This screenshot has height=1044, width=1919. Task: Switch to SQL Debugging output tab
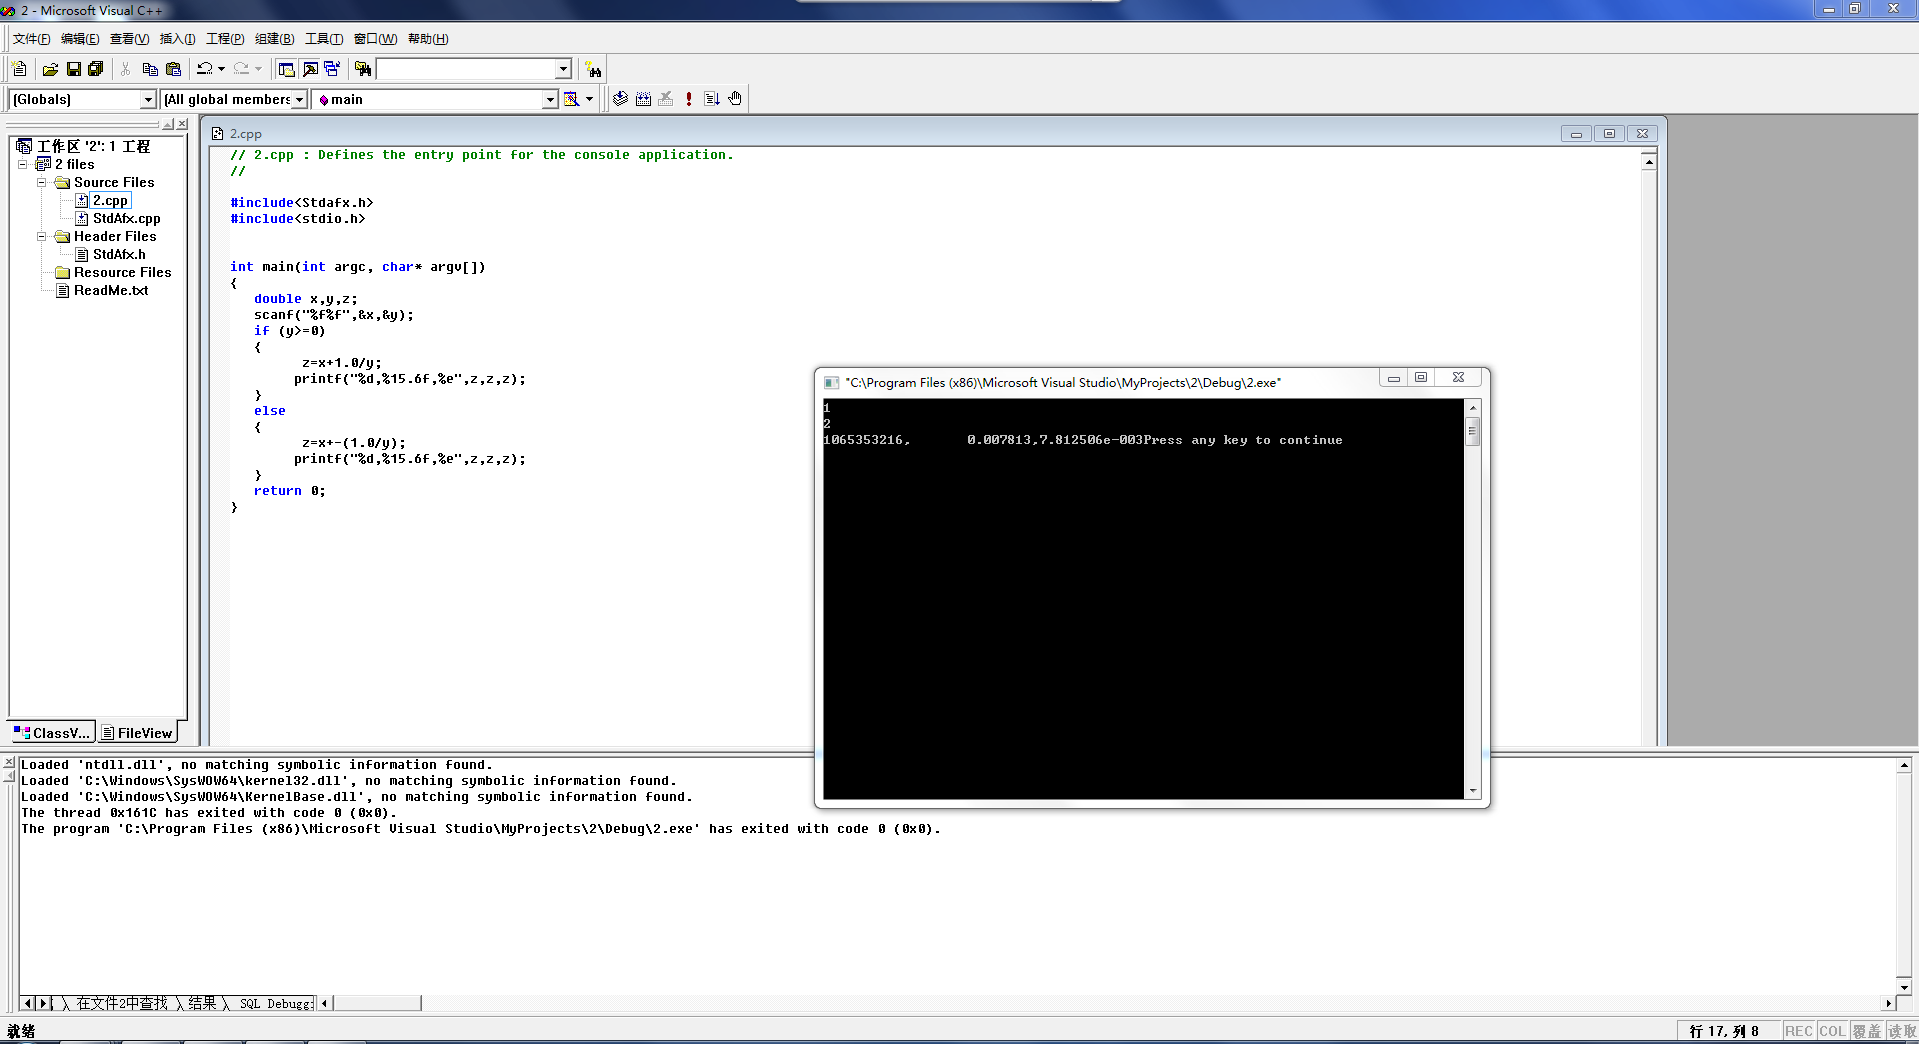click(x=276, y=1003)
